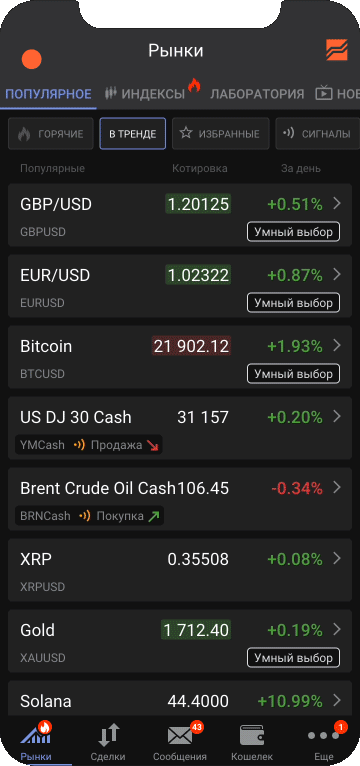The height and width of the screenshot is (766, 360).
Task: Open Сделки trades arrows icon
Action: (108, 735)
